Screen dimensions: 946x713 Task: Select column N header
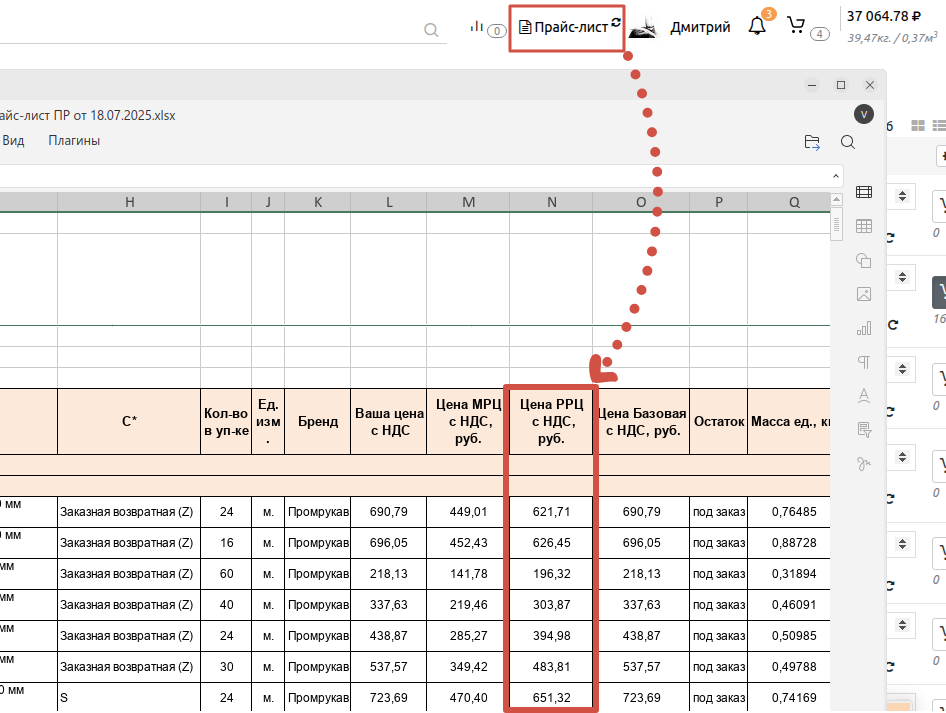551,202
